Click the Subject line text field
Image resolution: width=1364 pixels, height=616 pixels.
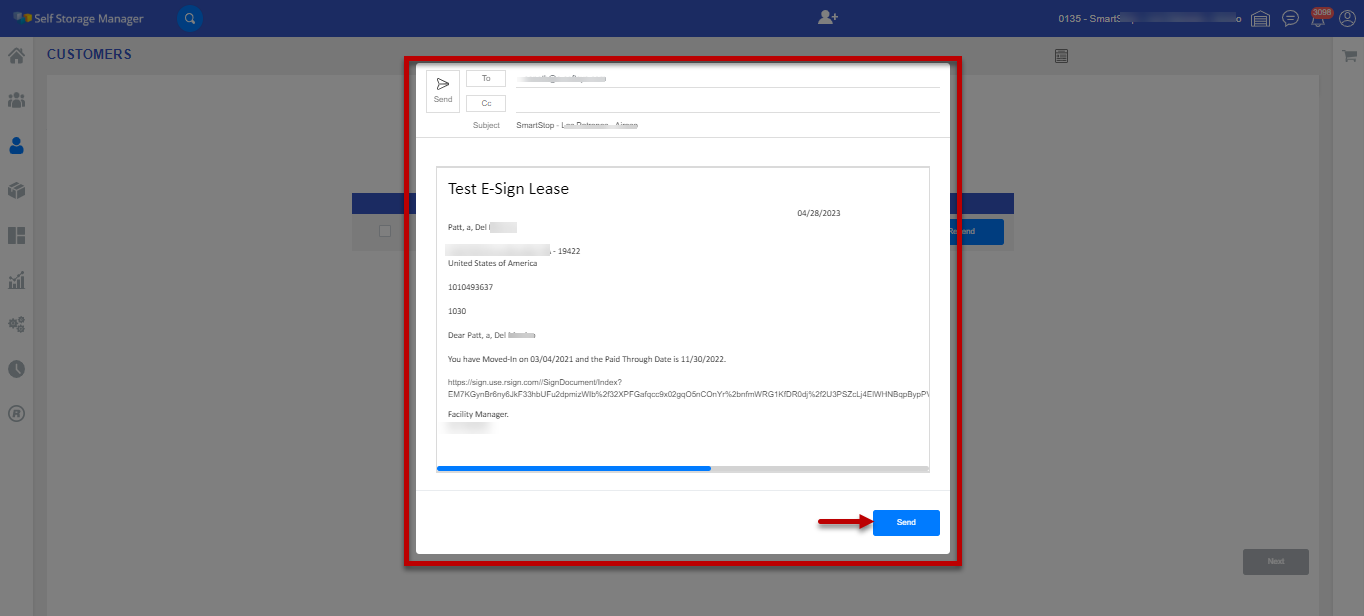(x=727, y=126)
